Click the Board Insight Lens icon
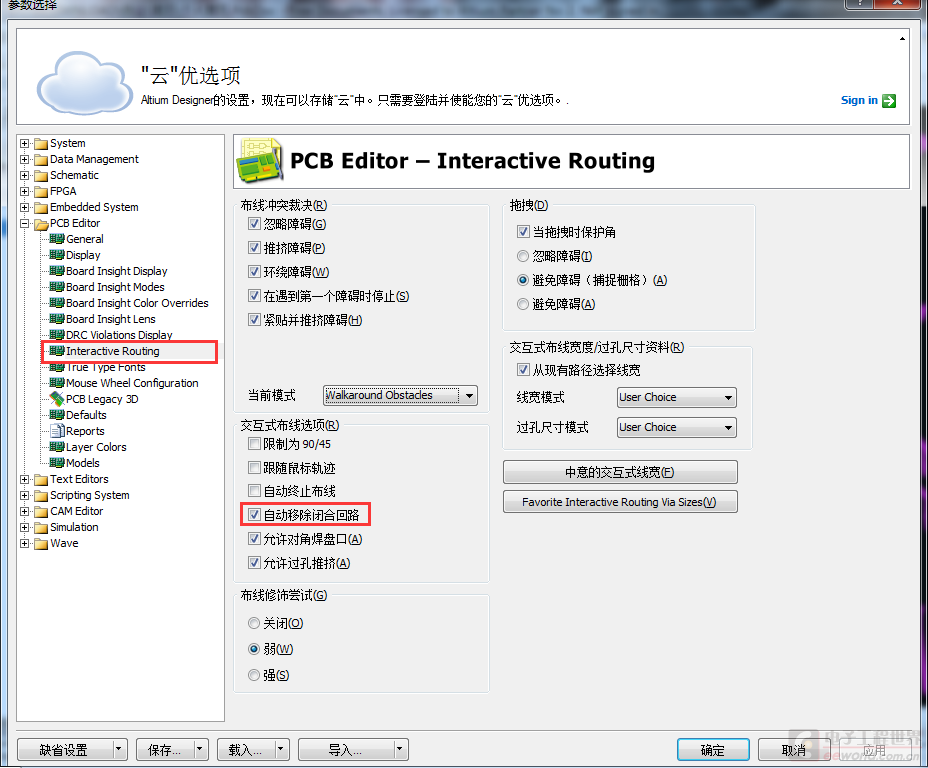Viewport: 928px width, 768px height. point(57,319)
